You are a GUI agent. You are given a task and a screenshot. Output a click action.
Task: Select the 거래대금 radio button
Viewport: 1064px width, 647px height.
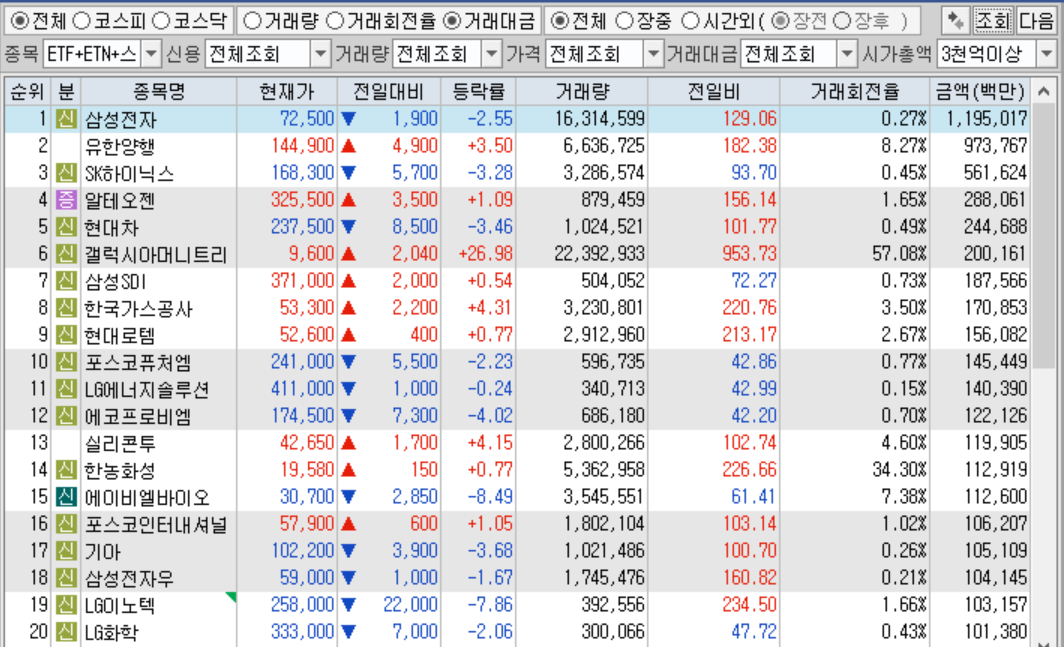[452, 21]
